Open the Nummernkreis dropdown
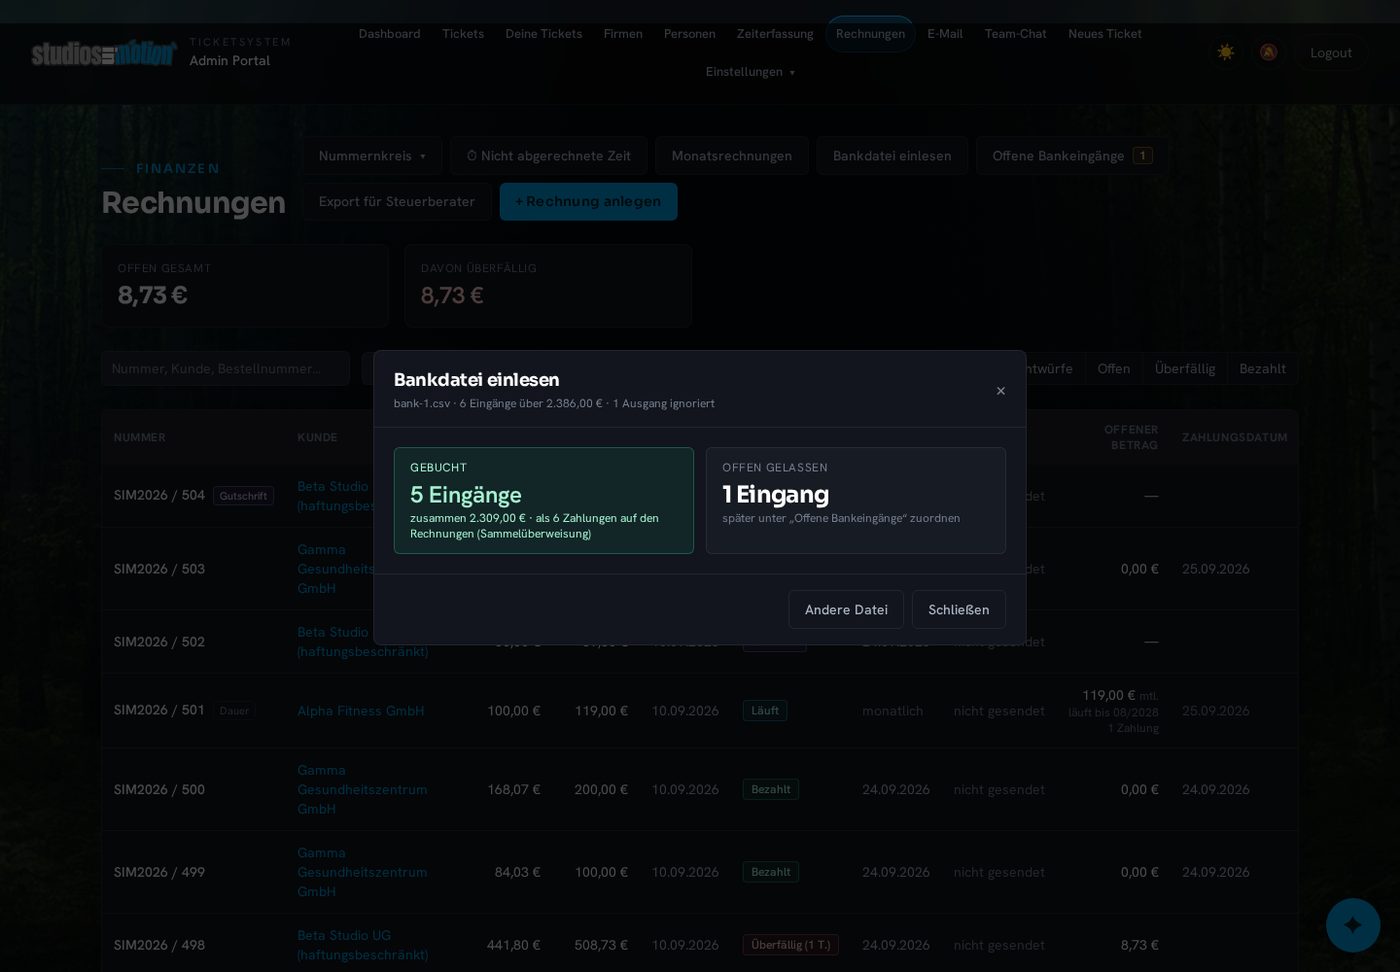 pyautogui.click(x=372, y=156)
